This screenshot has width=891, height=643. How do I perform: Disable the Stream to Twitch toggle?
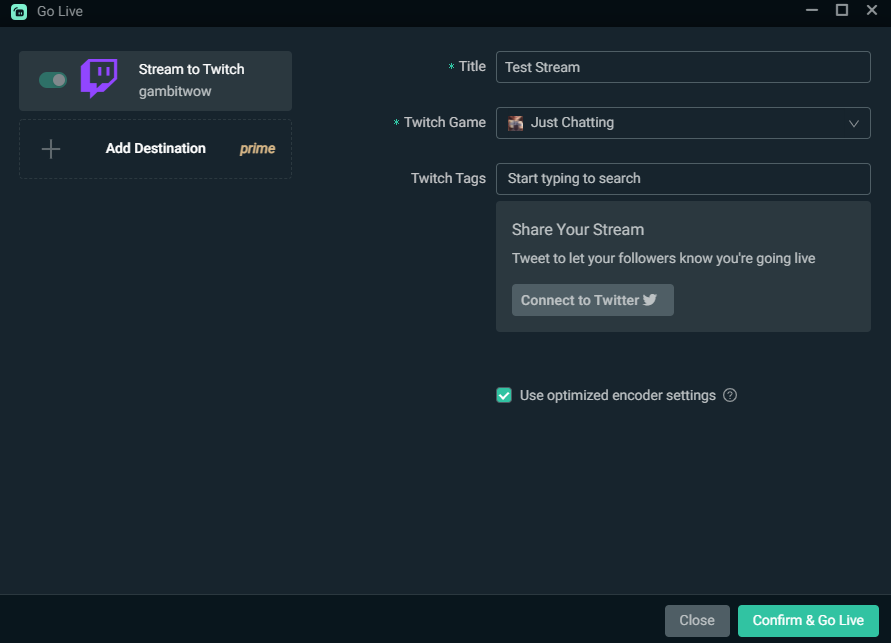coord(53,80)
